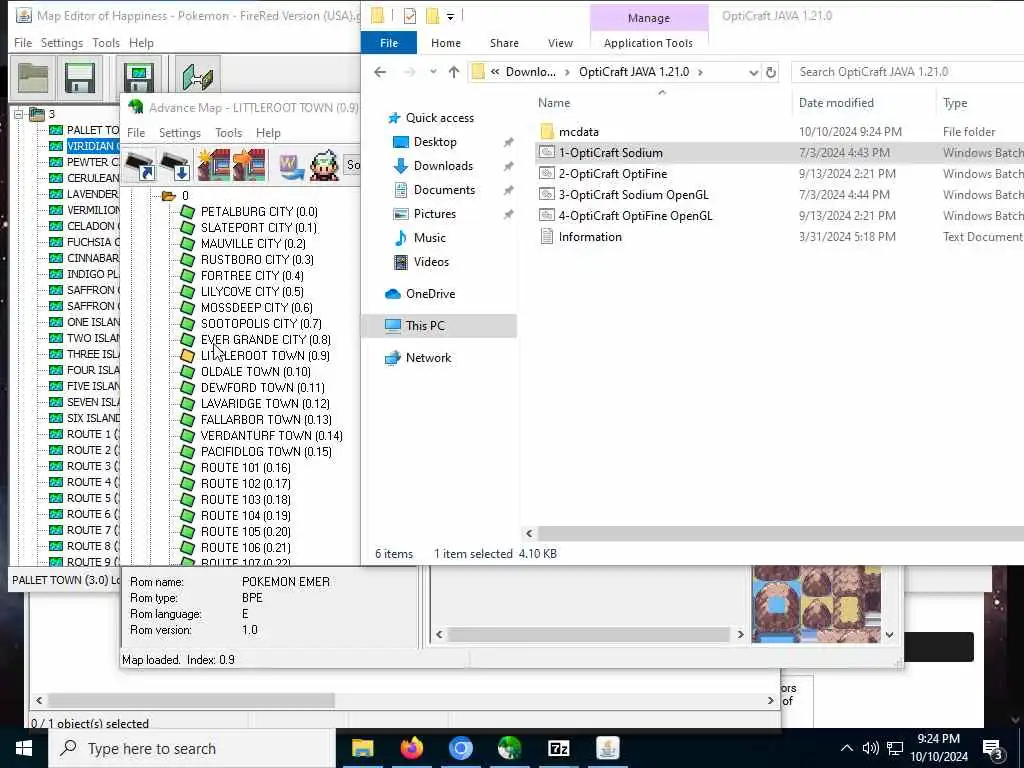Viewport: 1024px width, 768px height.
Task: Open address bar history dropdown
Action: 754,72
